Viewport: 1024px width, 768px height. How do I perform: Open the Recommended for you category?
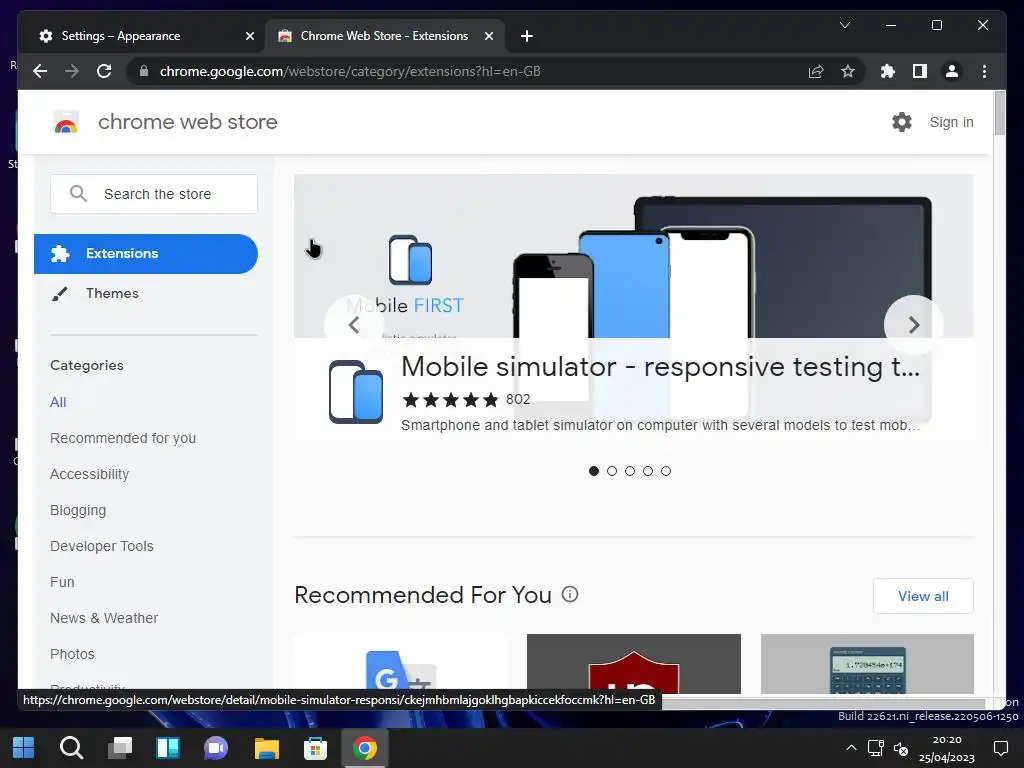(123, 438)
